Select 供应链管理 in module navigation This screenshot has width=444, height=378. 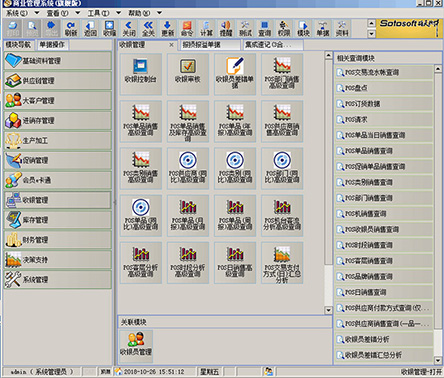coord(58,81)
